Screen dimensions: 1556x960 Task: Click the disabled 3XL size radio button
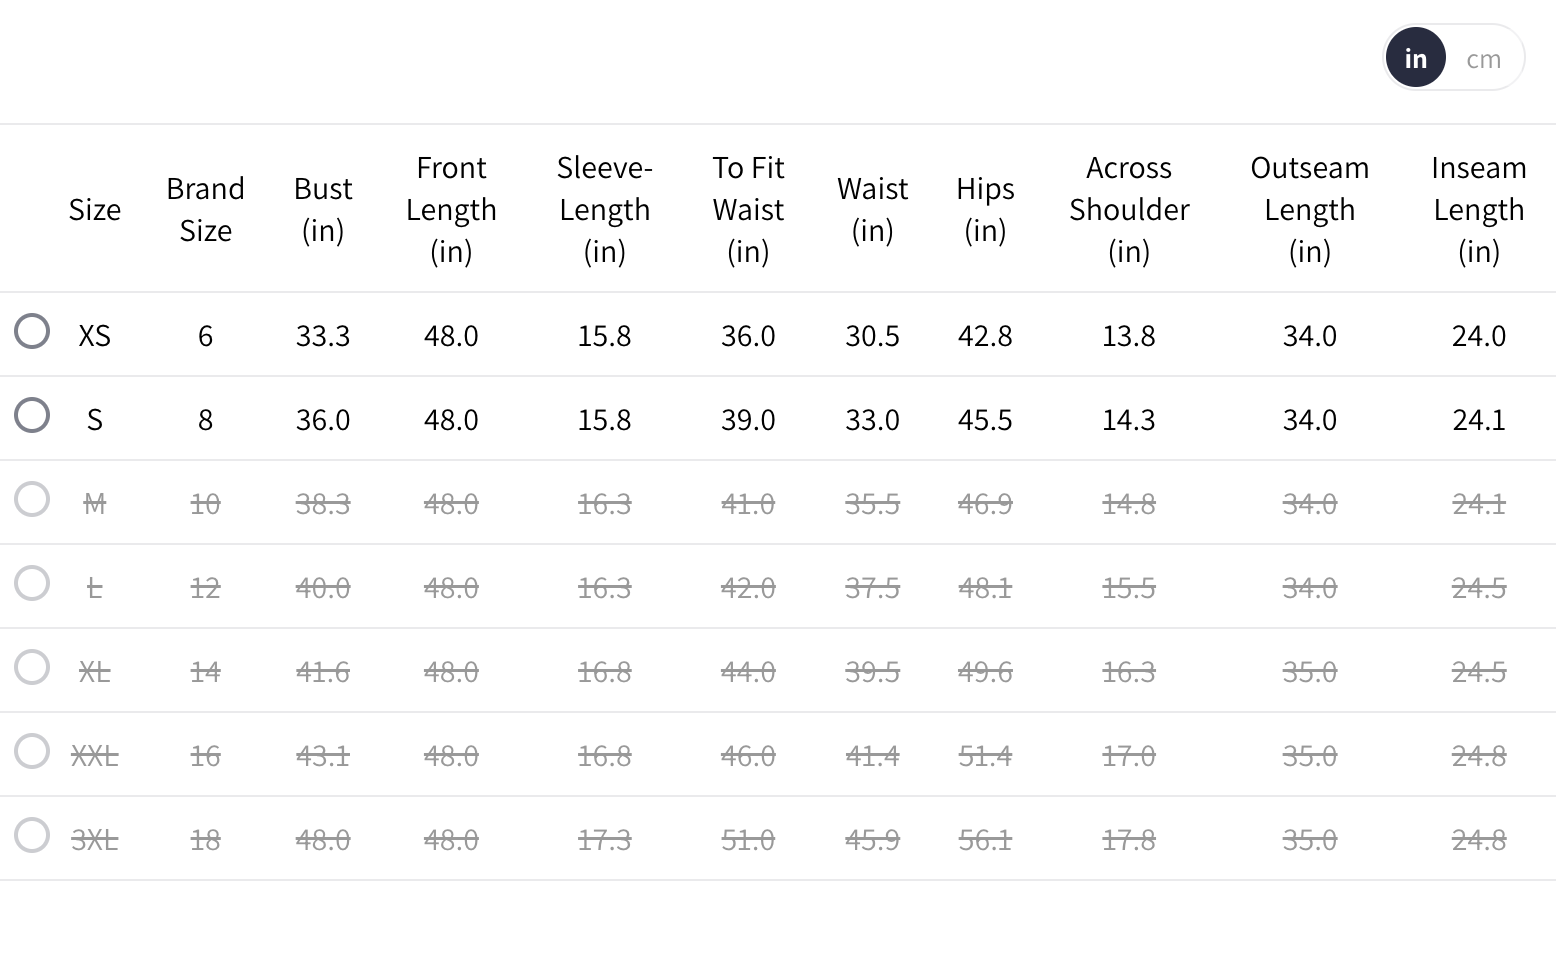pos(32,835)
